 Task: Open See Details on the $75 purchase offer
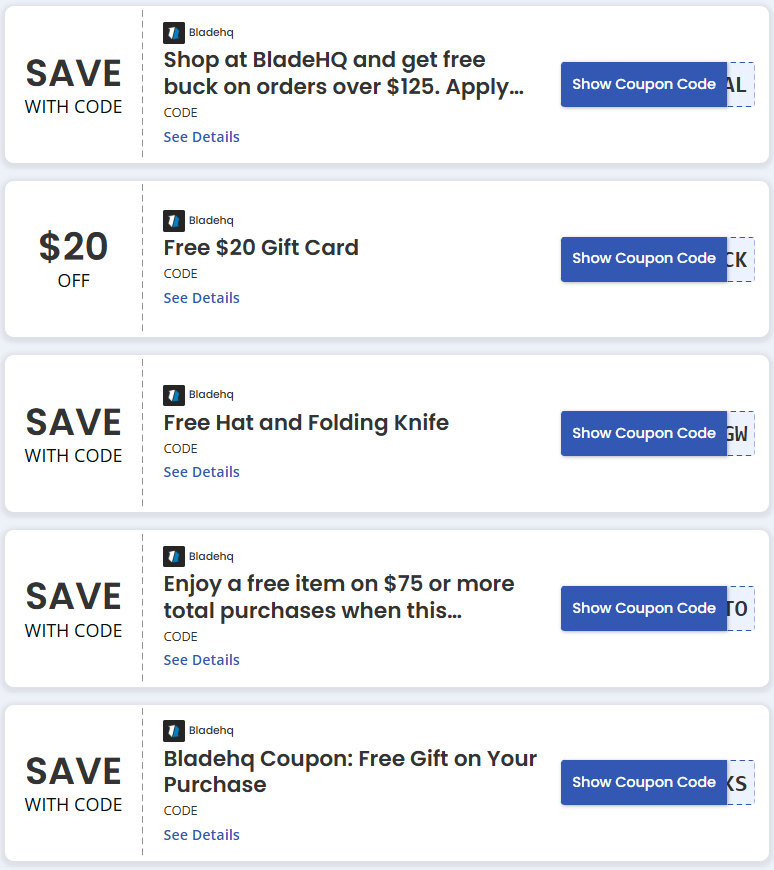[x=201, y=659]
